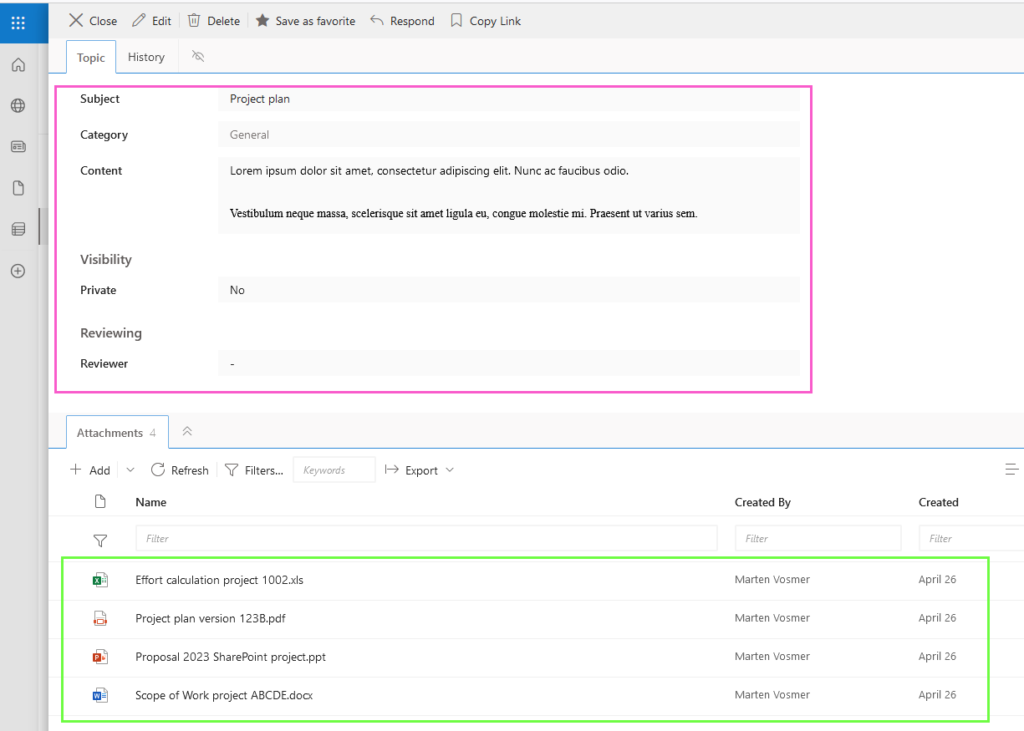This screenshot has width=1024, height=731.
Task: Open the news card icon in the sidebar
Action: 16,146
